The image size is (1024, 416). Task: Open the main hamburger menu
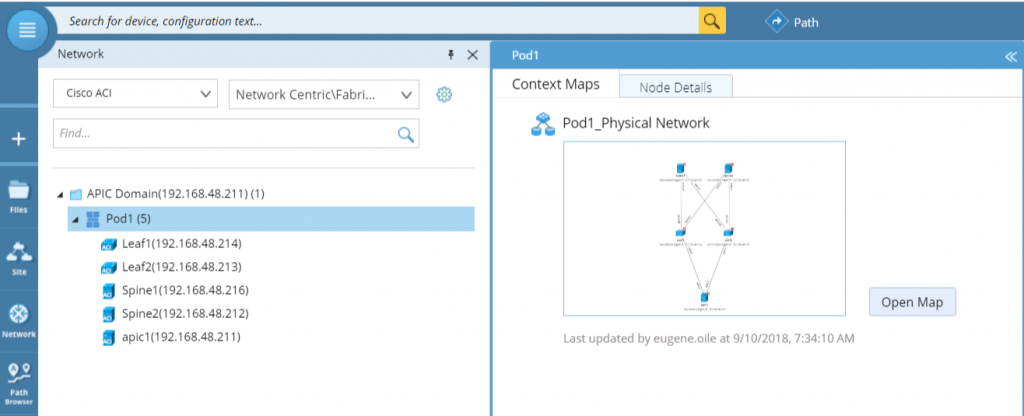pyautogui.click(x=27, y=30)
